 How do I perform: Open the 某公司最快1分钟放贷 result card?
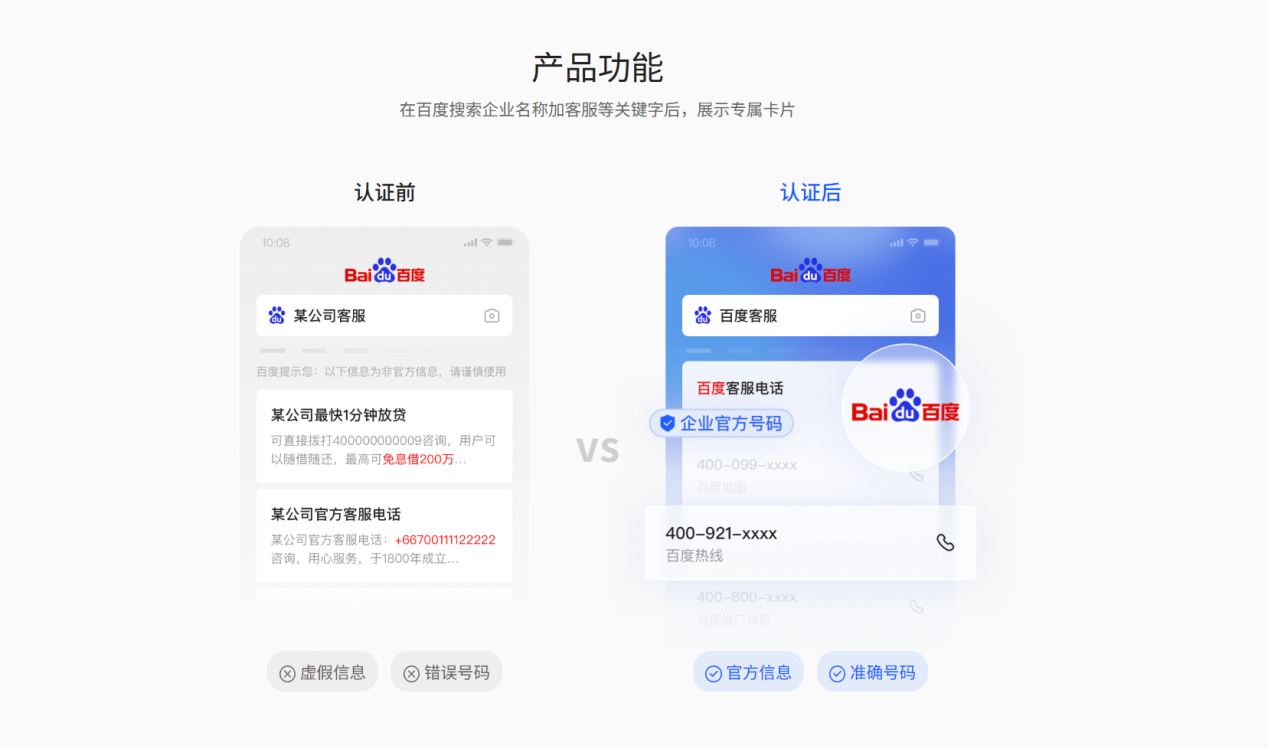(x=384, y=436)
